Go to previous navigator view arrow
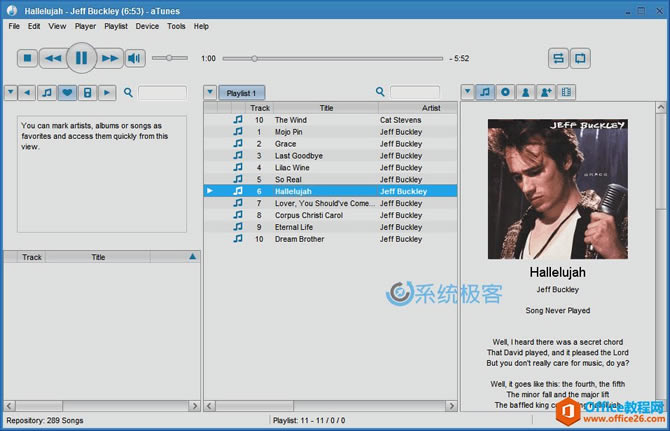The width and height of the screenshot is (670, 431). coord(27,92)
